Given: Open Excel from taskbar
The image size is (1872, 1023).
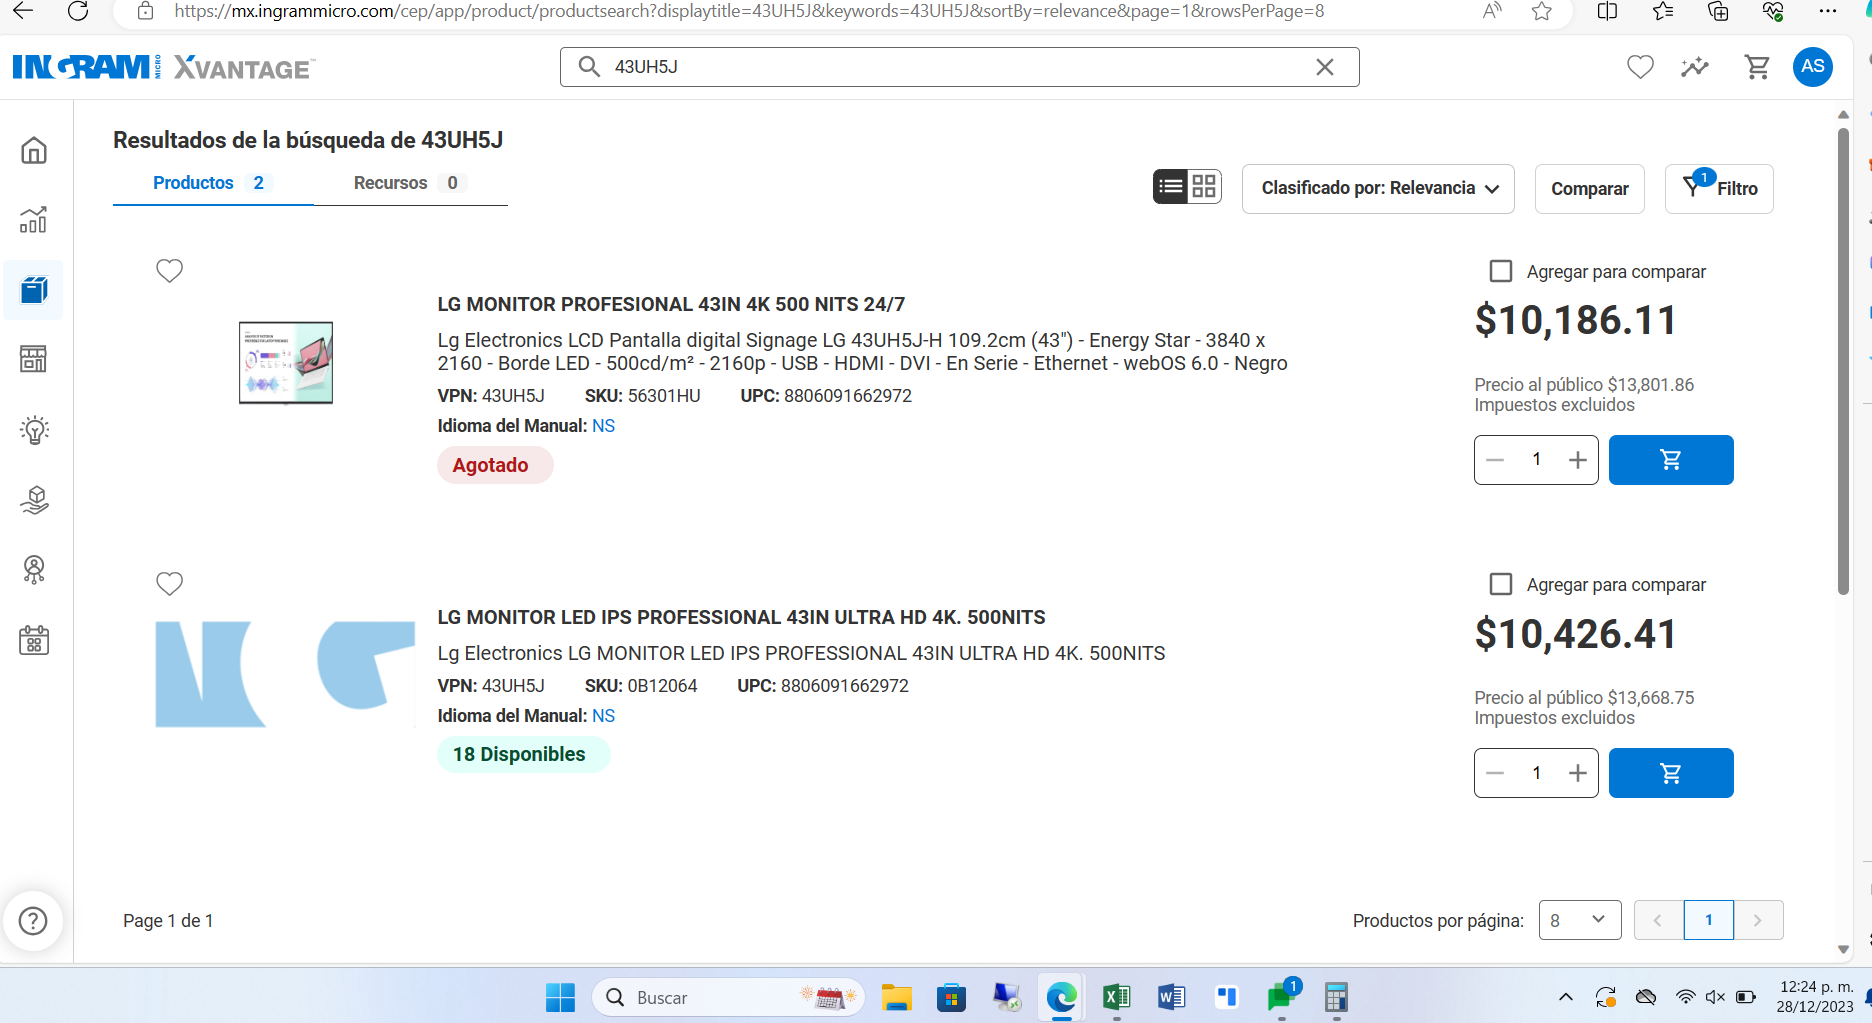Looking at the screenshot, I should coord(1116,997).
